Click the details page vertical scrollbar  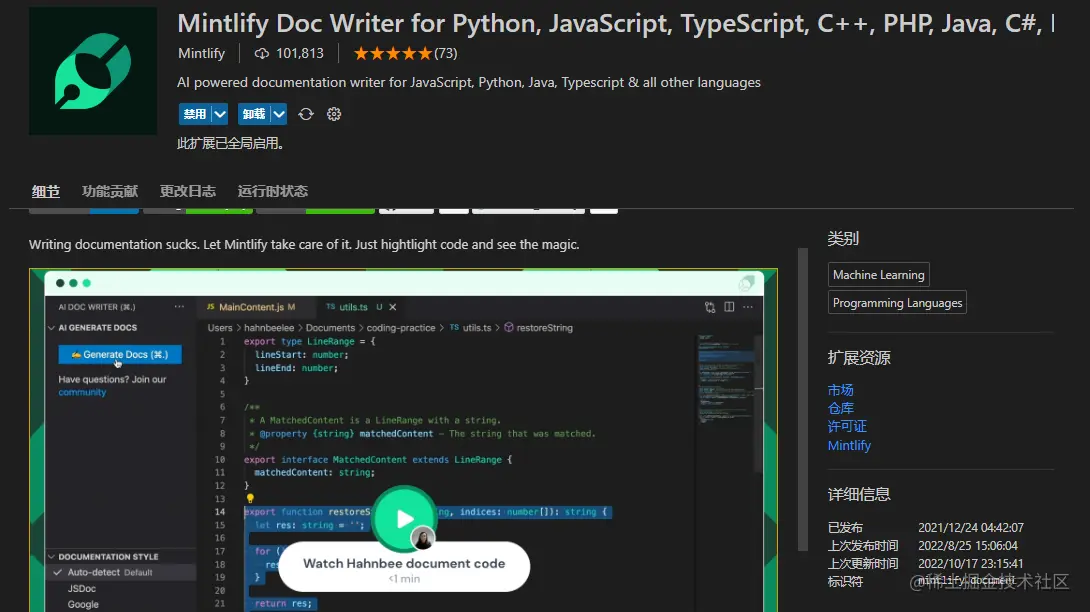[803, 399]
